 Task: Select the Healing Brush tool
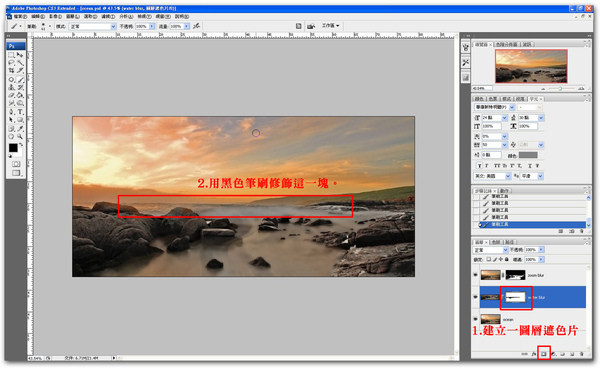click(x=11, y=80)
